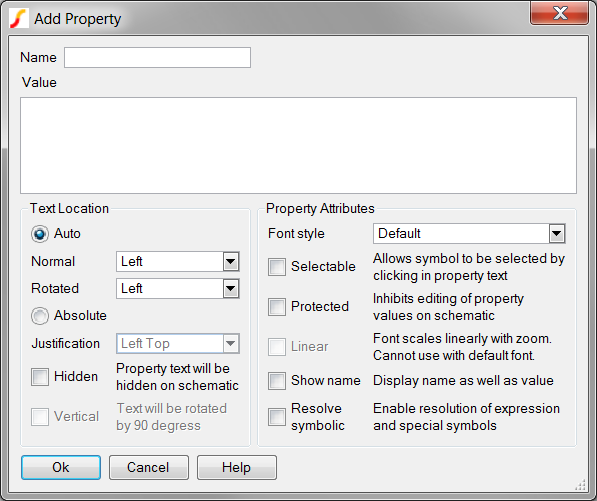Toggle the Linear font checkbox
Screen dimensions: 597x501
[277, 347]
